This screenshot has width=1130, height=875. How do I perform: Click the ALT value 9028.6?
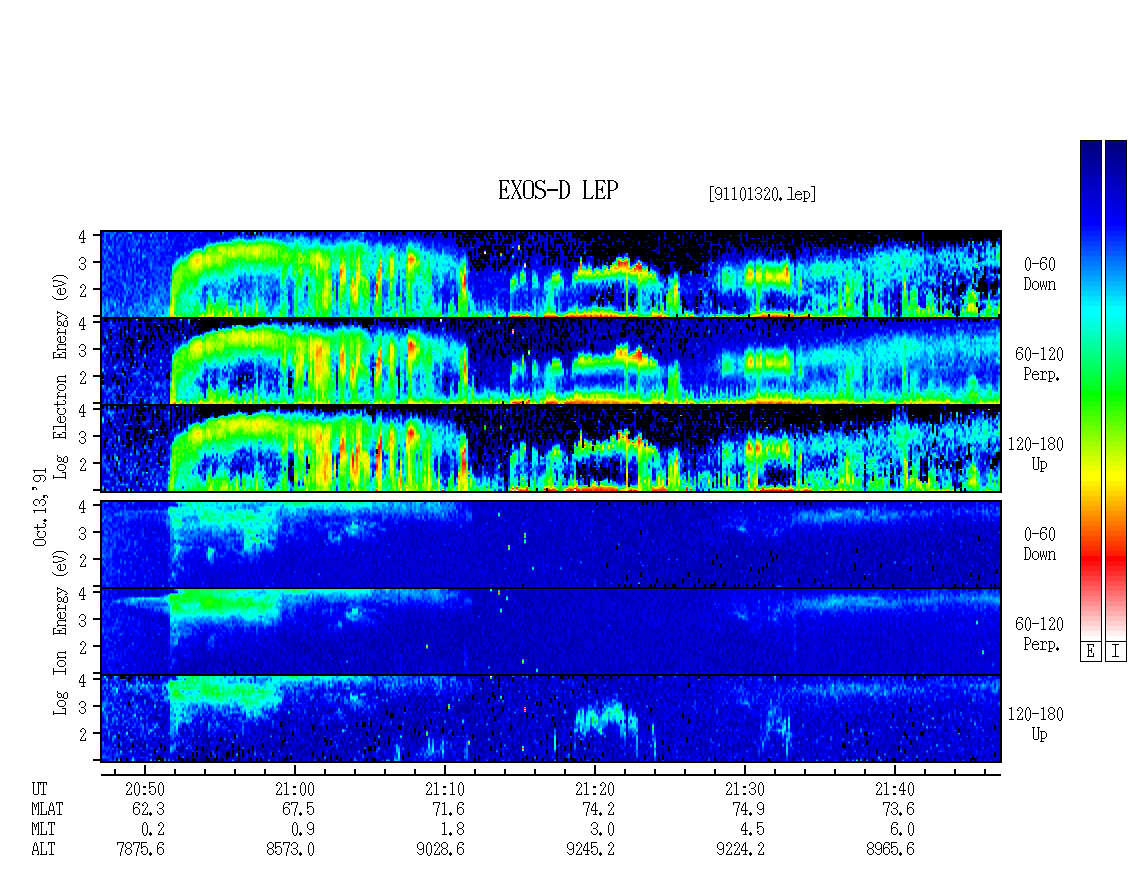[x=440, y=850]
